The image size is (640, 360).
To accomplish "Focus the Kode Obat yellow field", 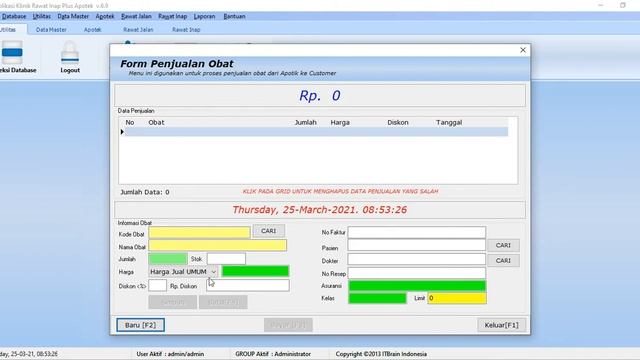I will coord(199,233).
